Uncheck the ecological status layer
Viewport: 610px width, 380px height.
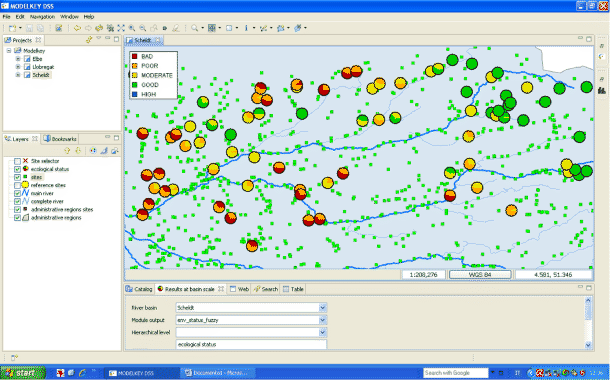tap(17, 169)
